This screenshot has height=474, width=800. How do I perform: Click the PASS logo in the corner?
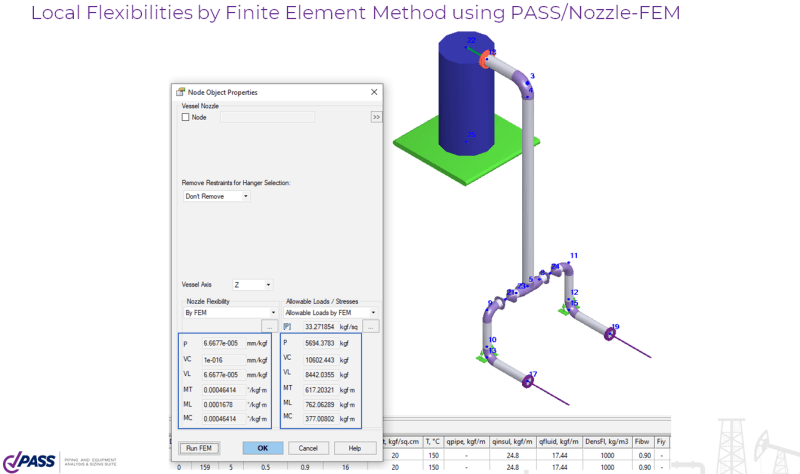click(x=29, y=462)
